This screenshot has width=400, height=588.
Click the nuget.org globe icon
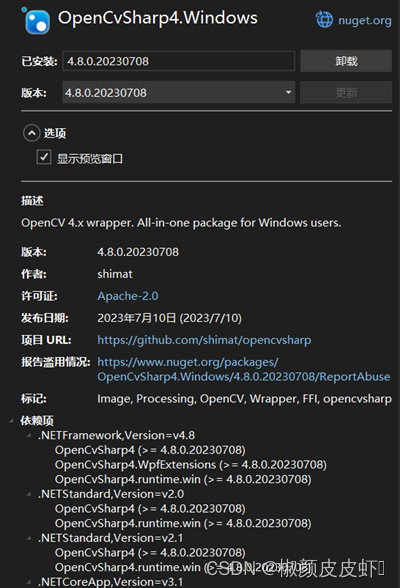coord(324,20)
